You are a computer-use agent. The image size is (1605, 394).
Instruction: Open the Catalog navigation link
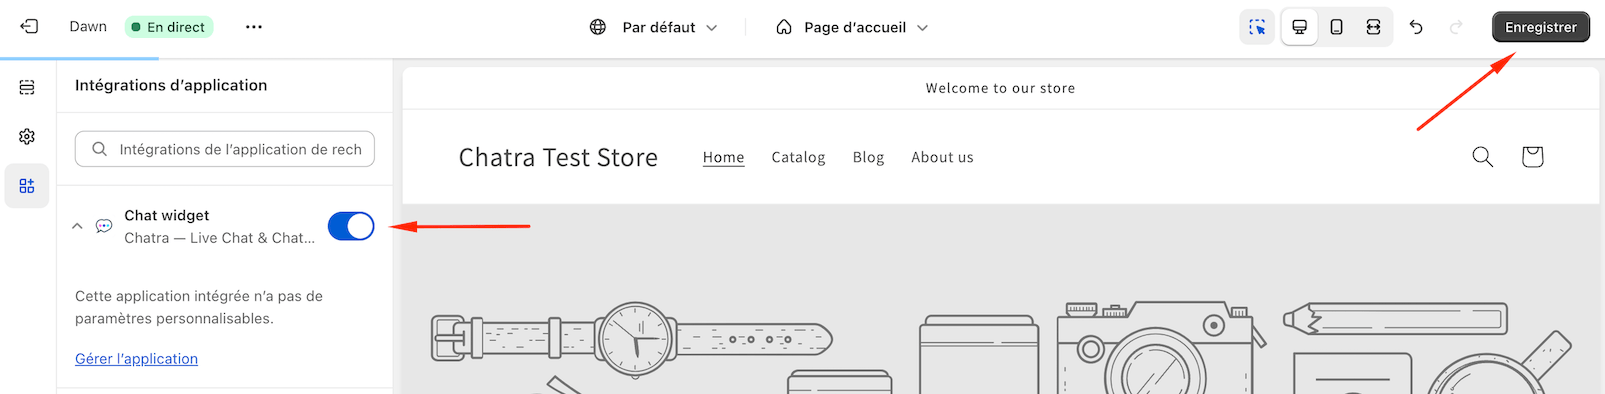(798, 157)
